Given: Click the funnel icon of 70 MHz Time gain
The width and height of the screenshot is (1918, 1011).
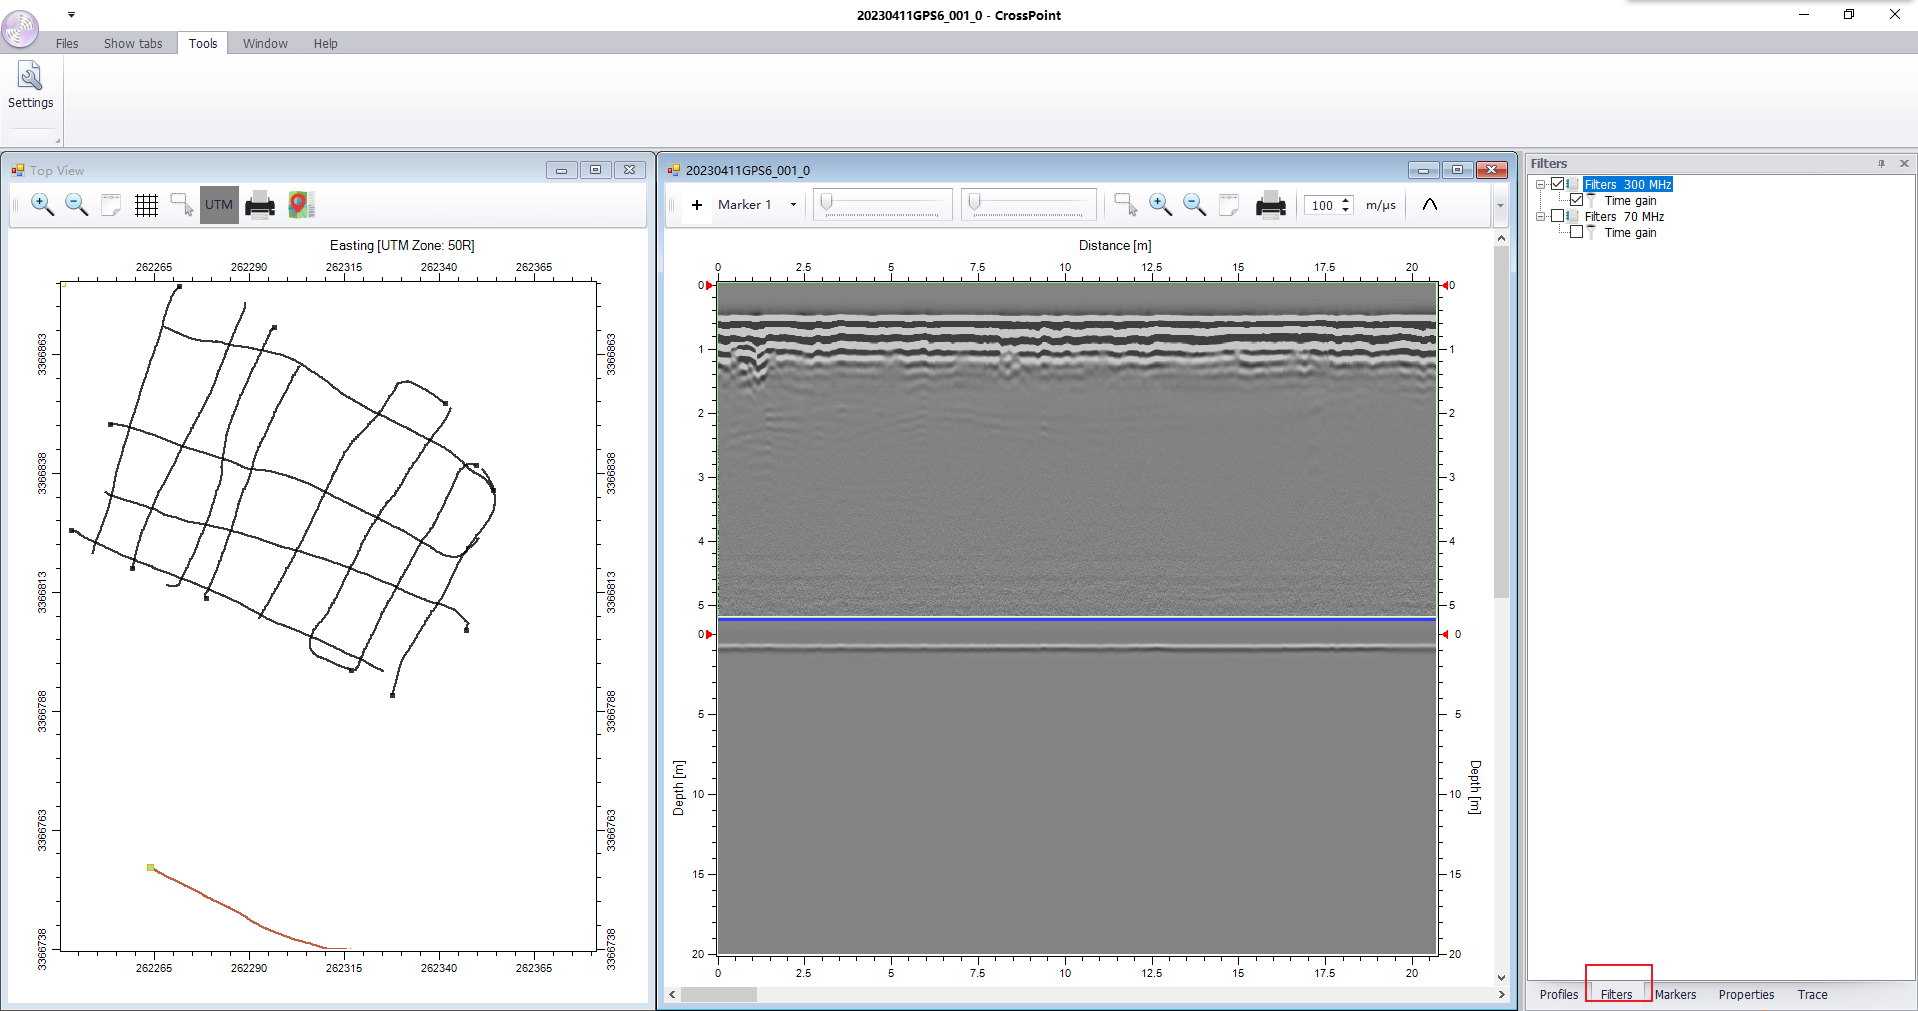Looking at the screenshot, I should click(x=1592, y=233).
